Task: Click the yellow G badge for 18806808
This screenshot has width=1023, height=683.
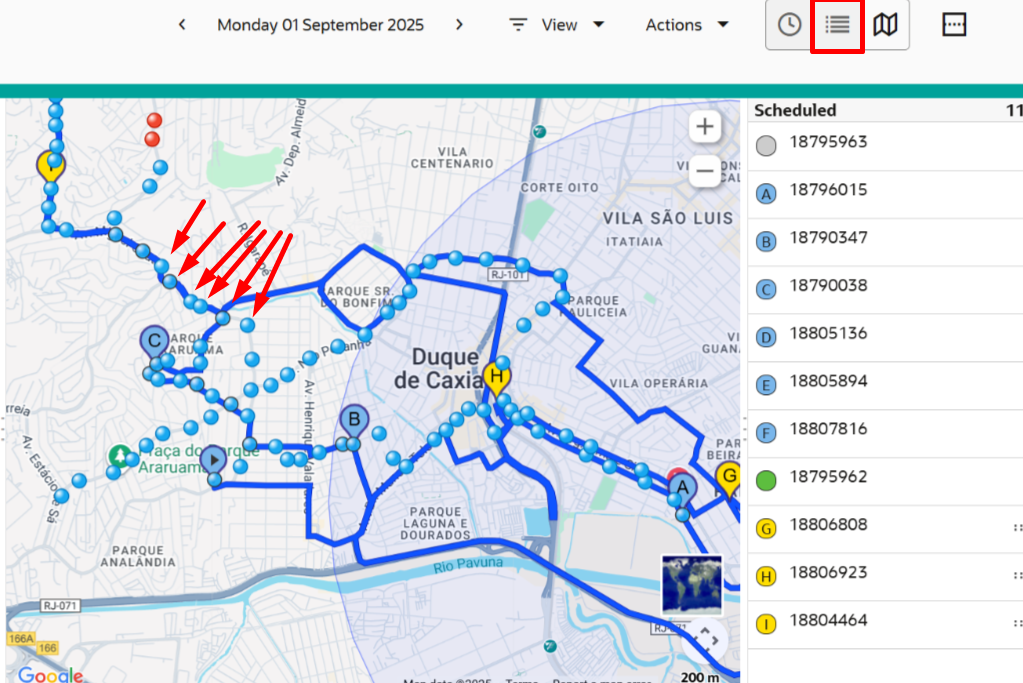Action: (x=766, y=528)
